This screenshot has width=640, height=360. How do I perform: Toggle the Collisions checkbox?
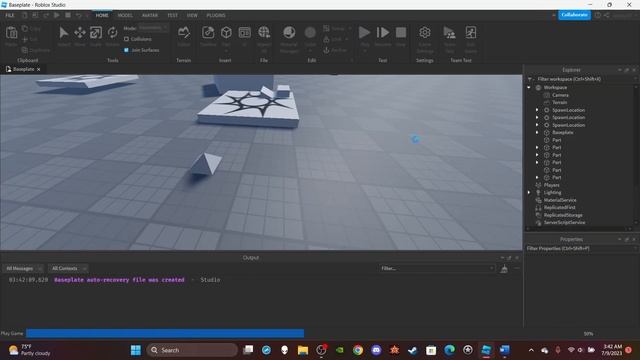(127, 39)
